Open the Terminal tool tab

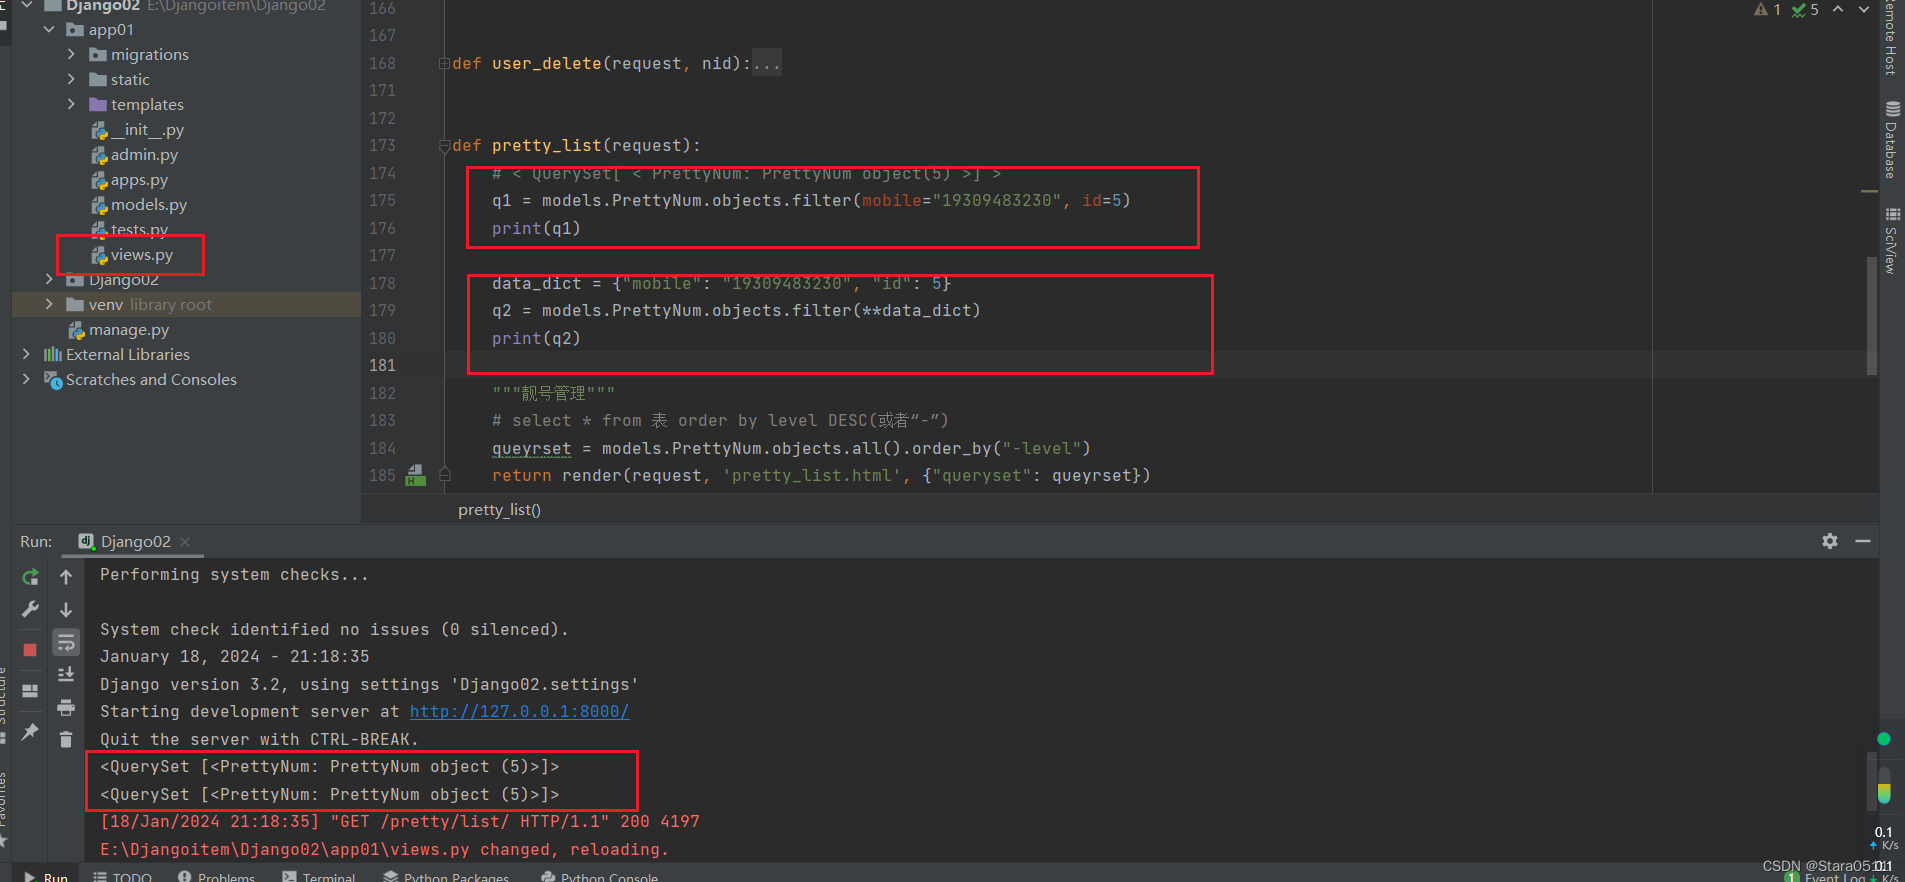[318, 876]
